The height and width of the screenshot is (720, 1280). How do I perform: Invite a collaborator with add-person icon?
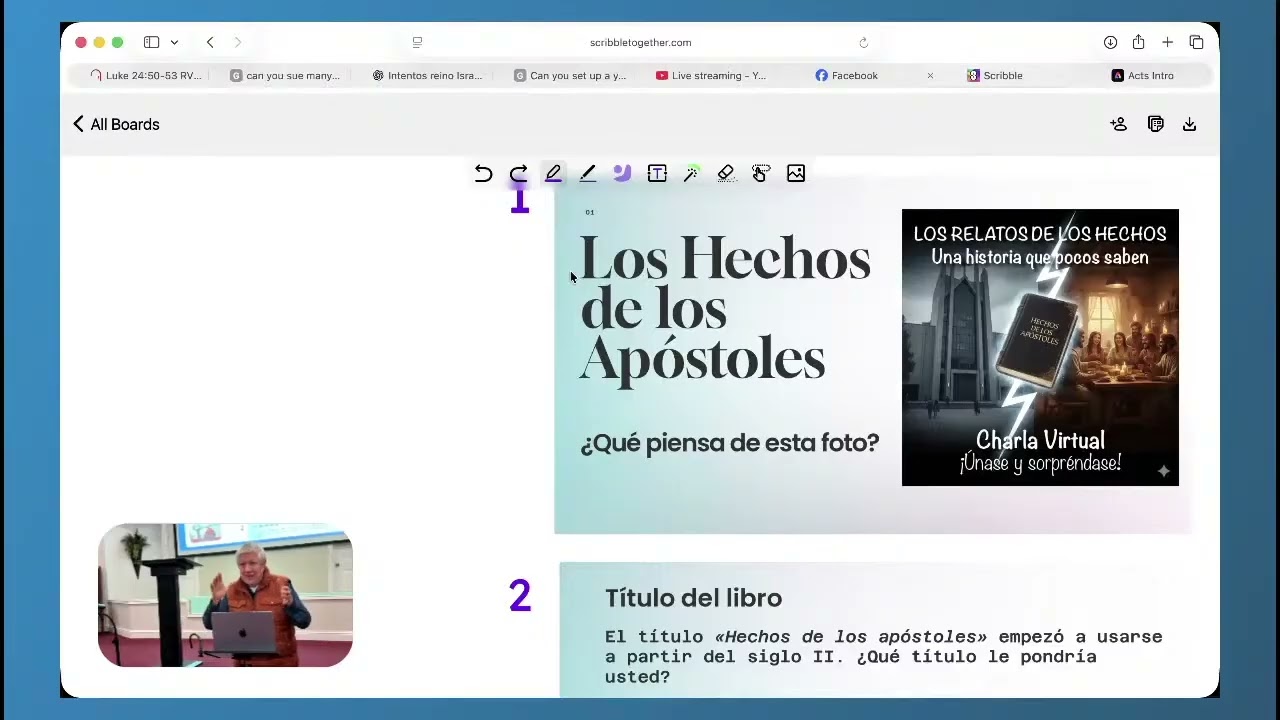[1119, 124]
